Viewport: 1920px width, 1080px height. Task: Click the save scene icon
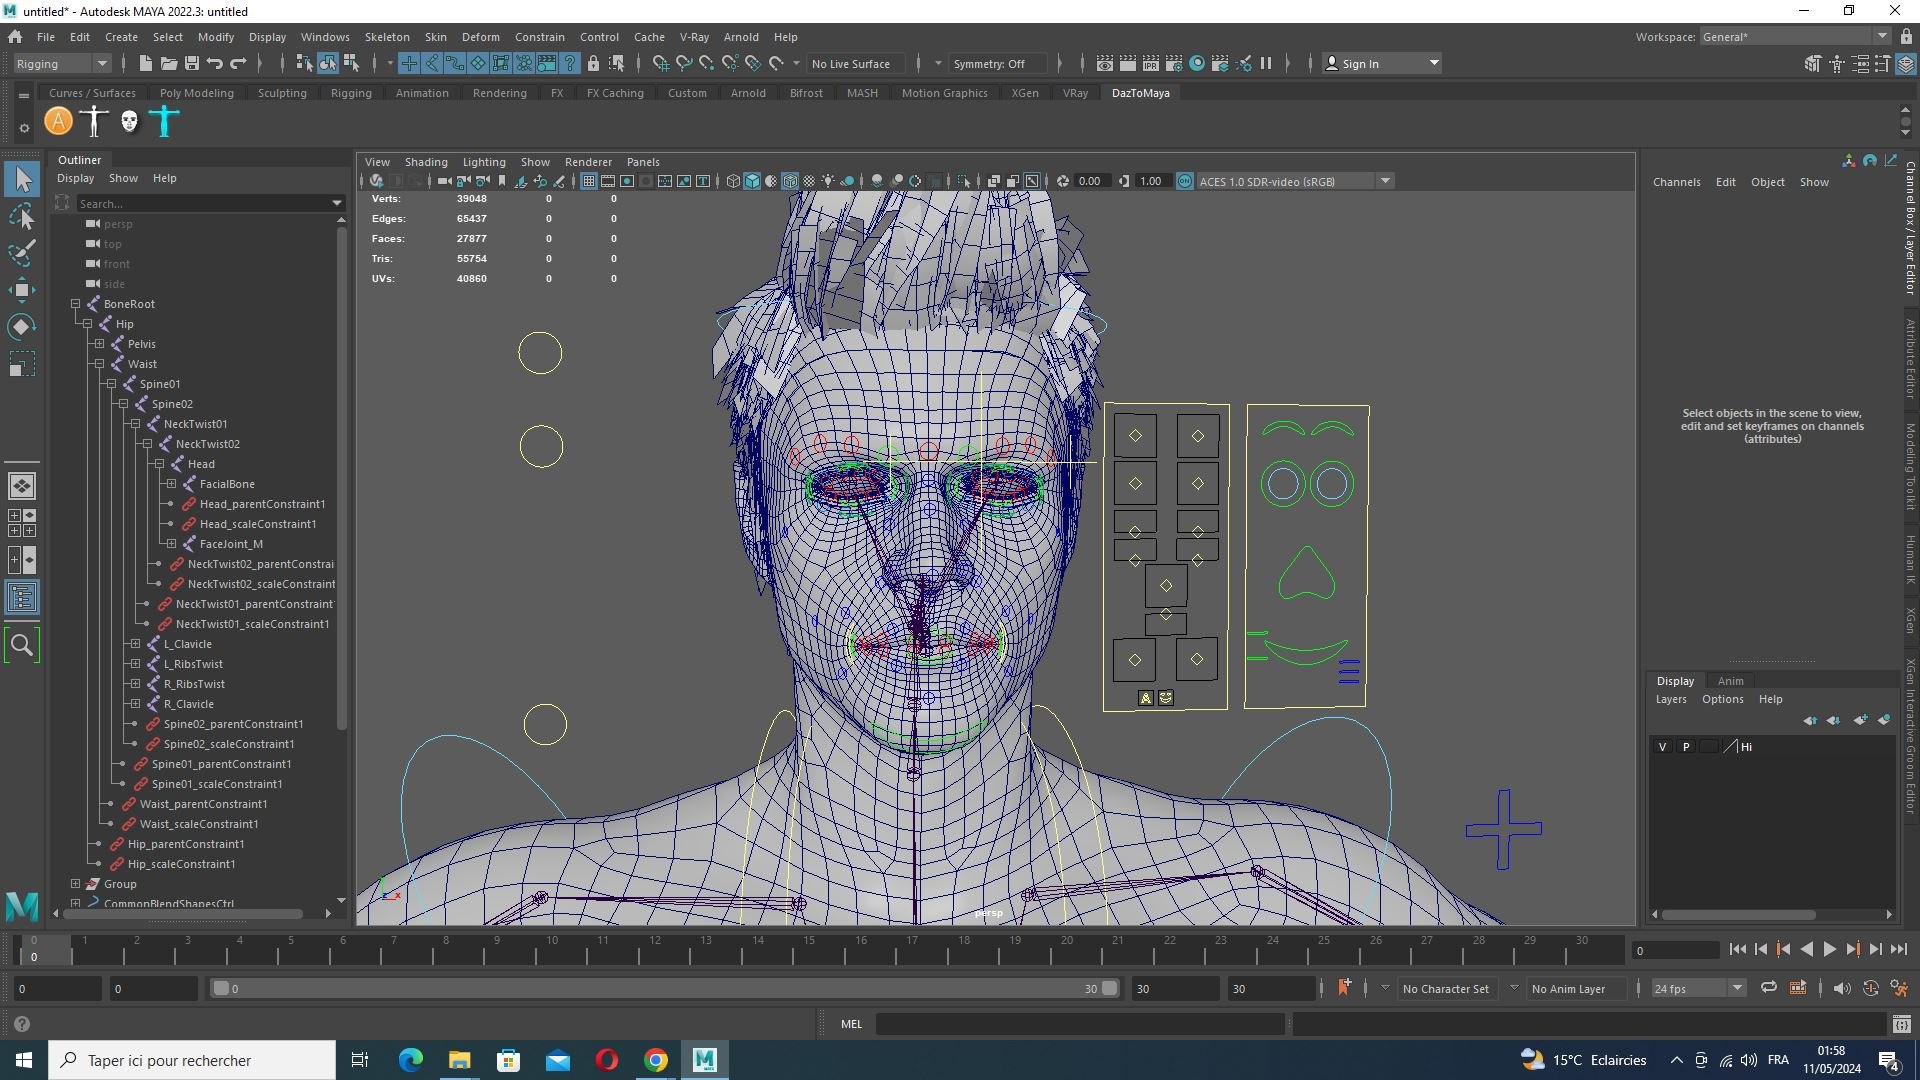click(x=191, y=63)
